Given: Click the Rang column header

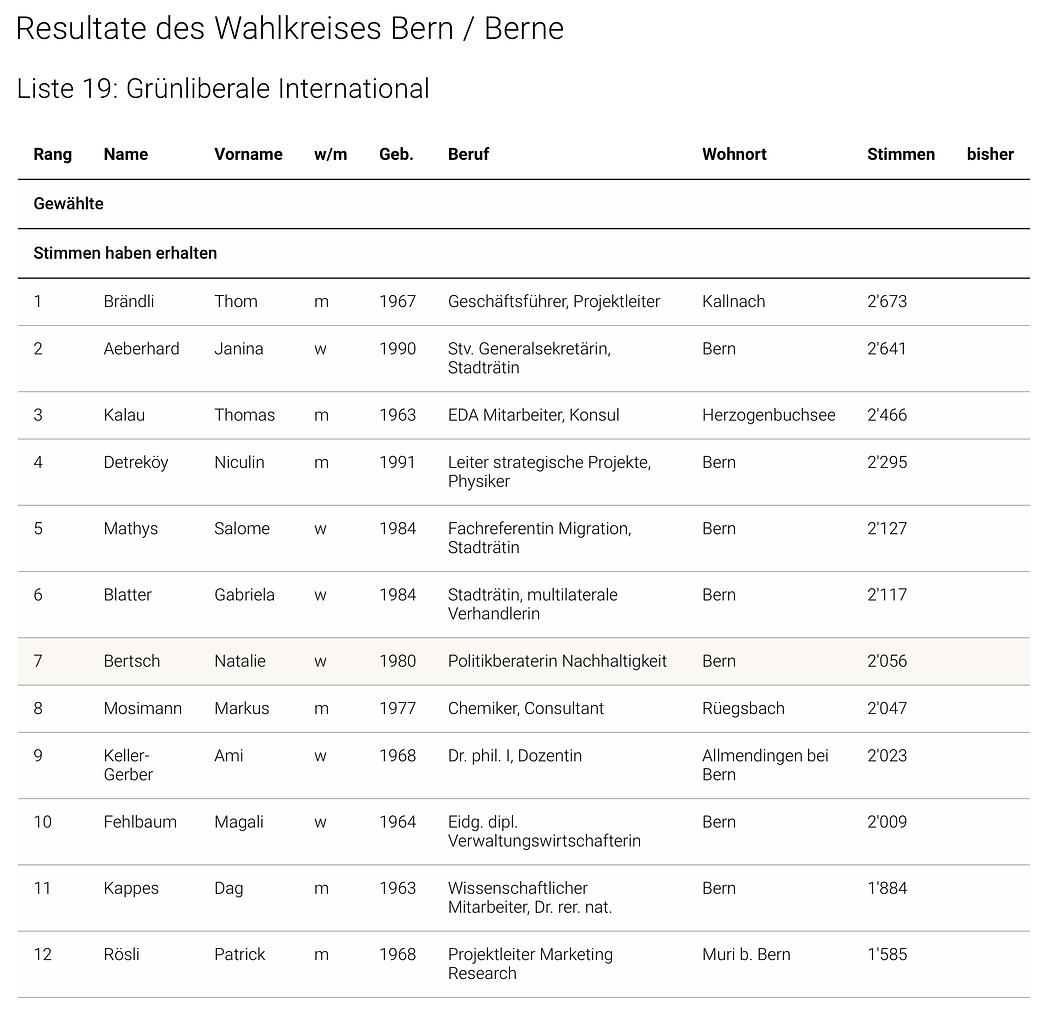Looking at the screenshot, I should [x=52, y=154].
